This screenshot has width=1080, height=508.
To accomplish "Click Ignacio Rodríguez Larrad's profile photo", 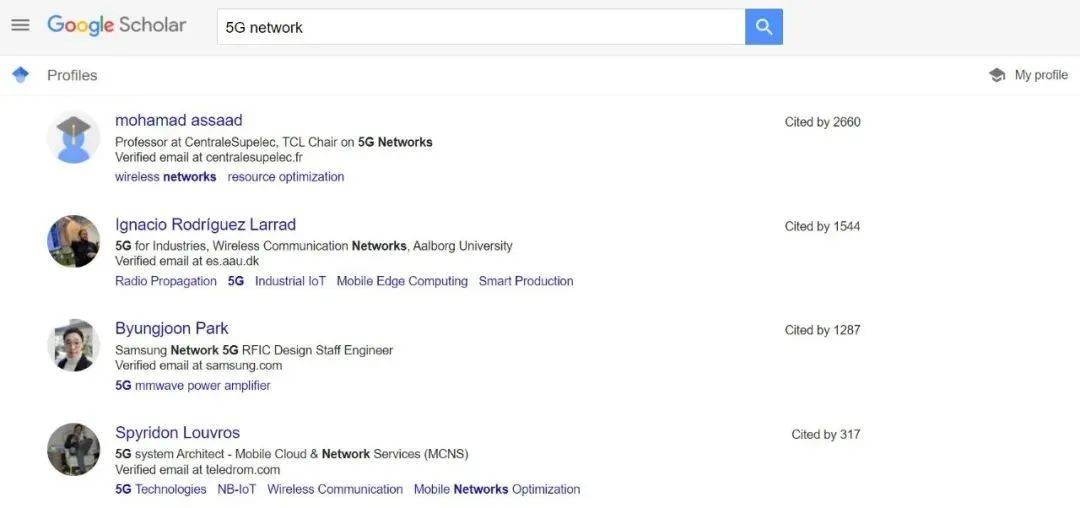I will pos(73,241).
